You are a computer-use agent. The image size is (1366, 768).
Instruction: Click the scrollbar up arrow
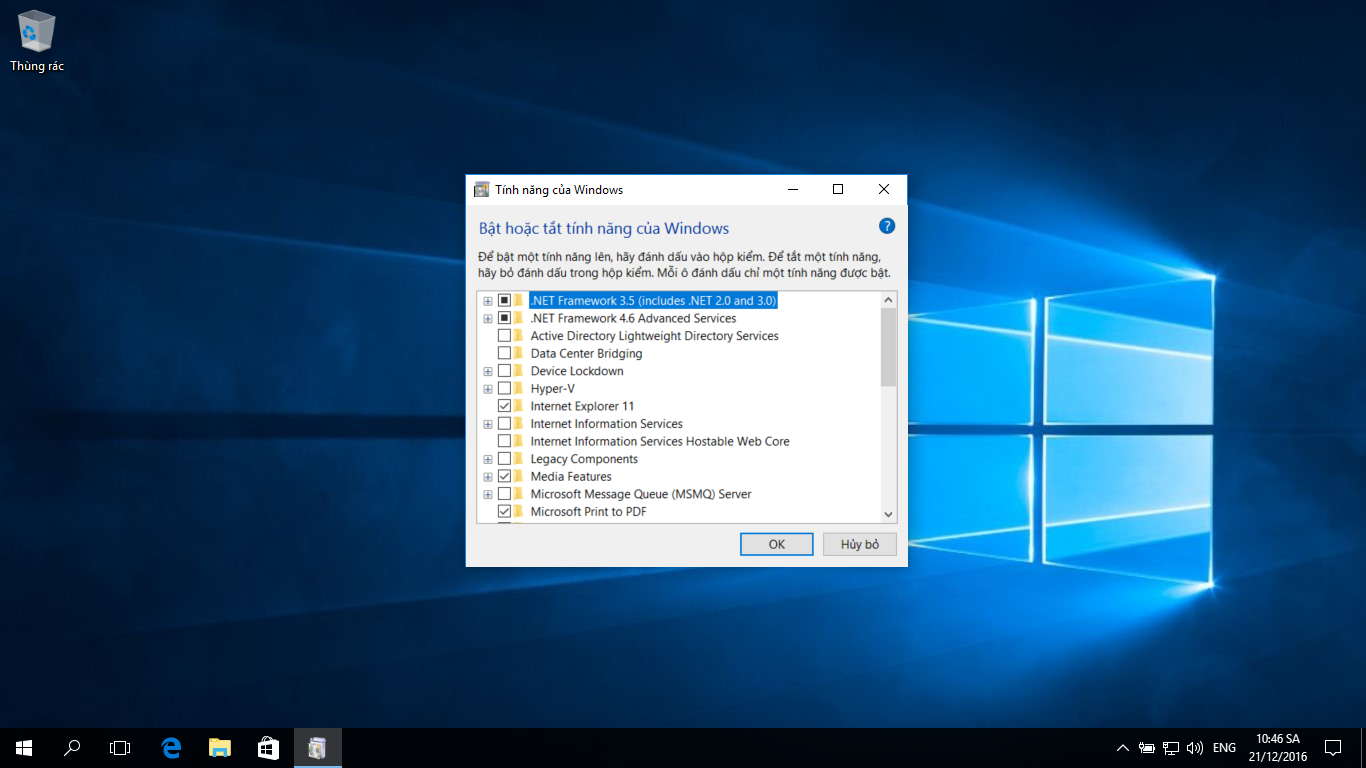889,300
